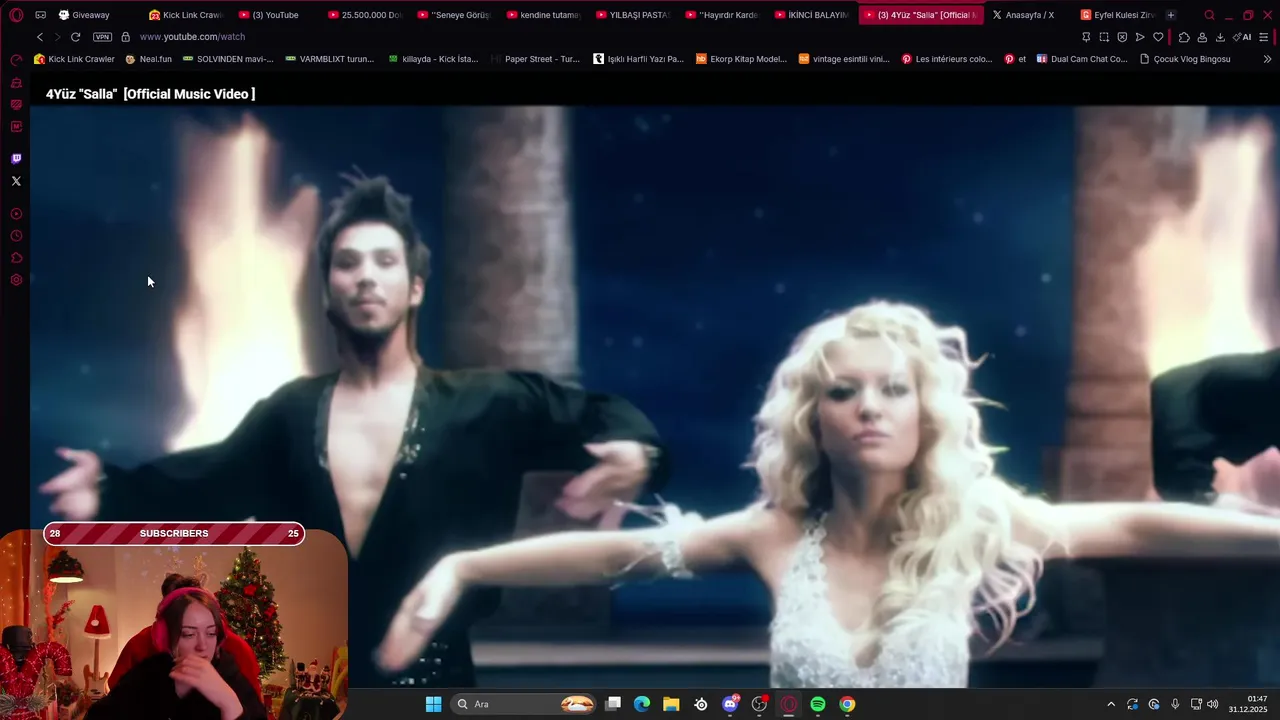Open the easy setup menu lines icon
1280x720 pixels.
pos(1264,37)
